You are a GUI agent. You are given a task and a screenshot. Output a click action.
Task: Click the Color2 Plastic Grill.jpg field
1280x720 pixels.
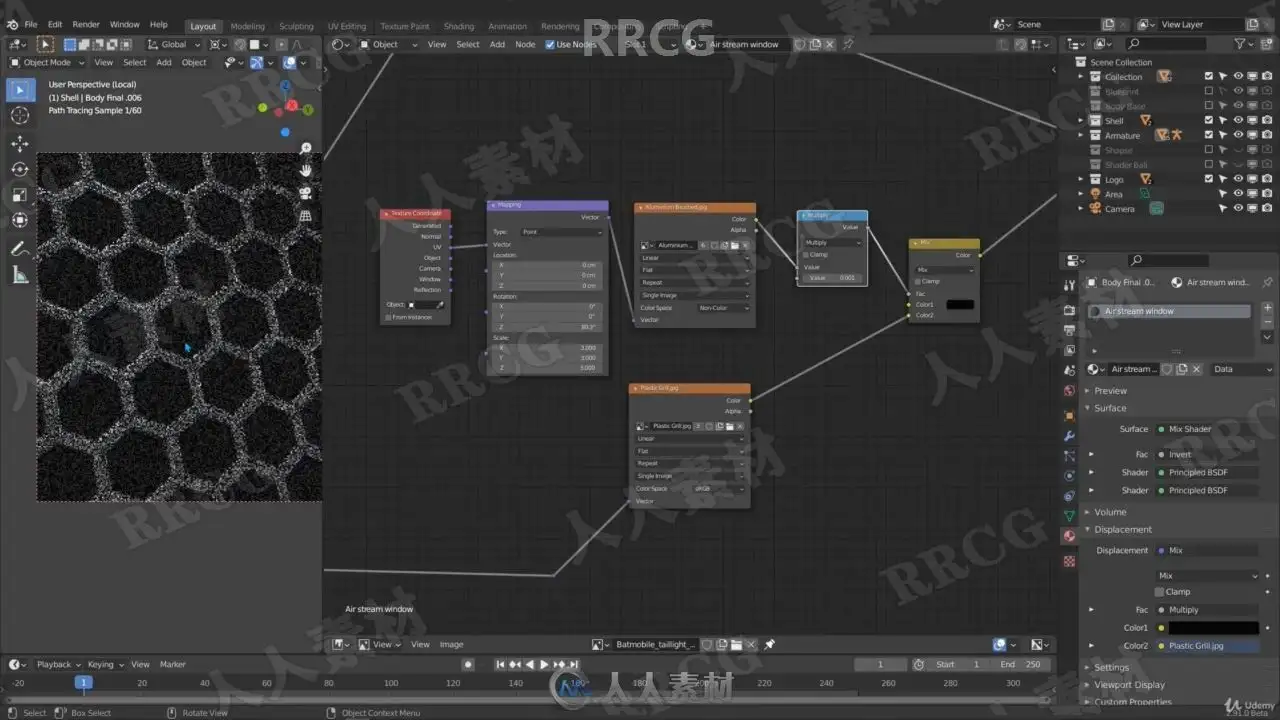[1207, 646]
